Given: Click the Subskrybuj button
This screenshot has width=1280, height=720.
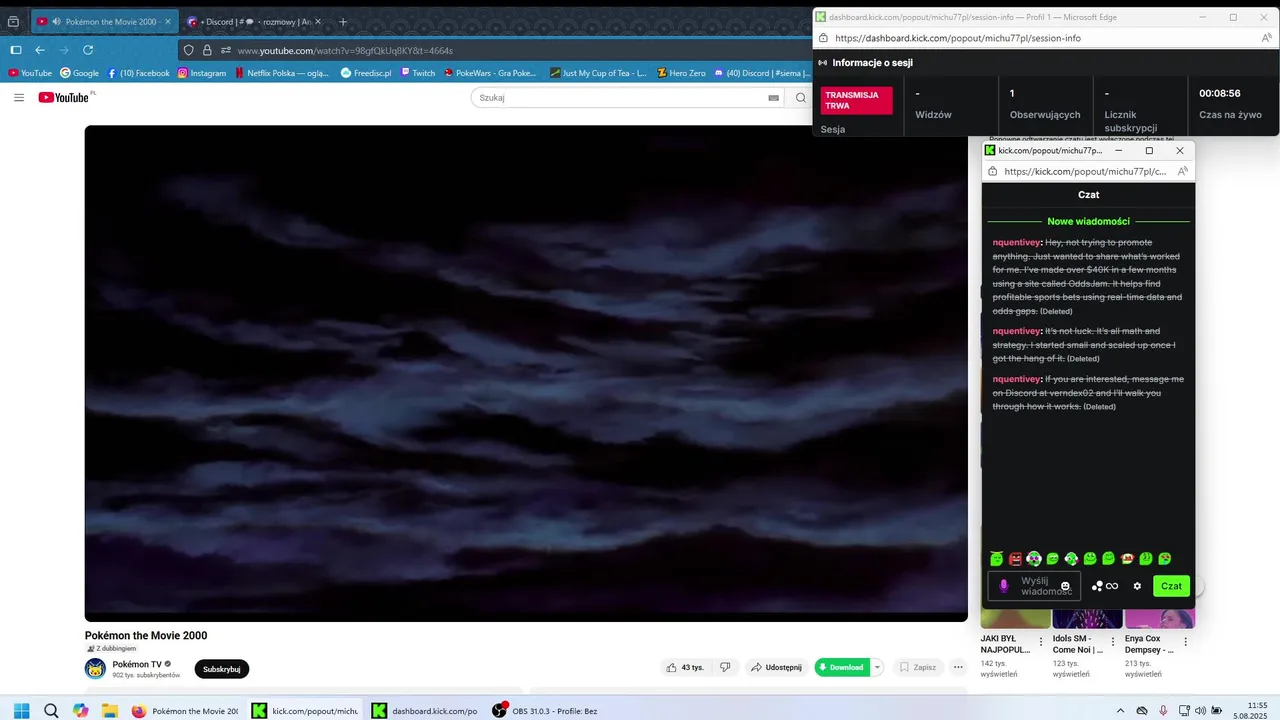Looking at the screenshot, I should point(221,669).
